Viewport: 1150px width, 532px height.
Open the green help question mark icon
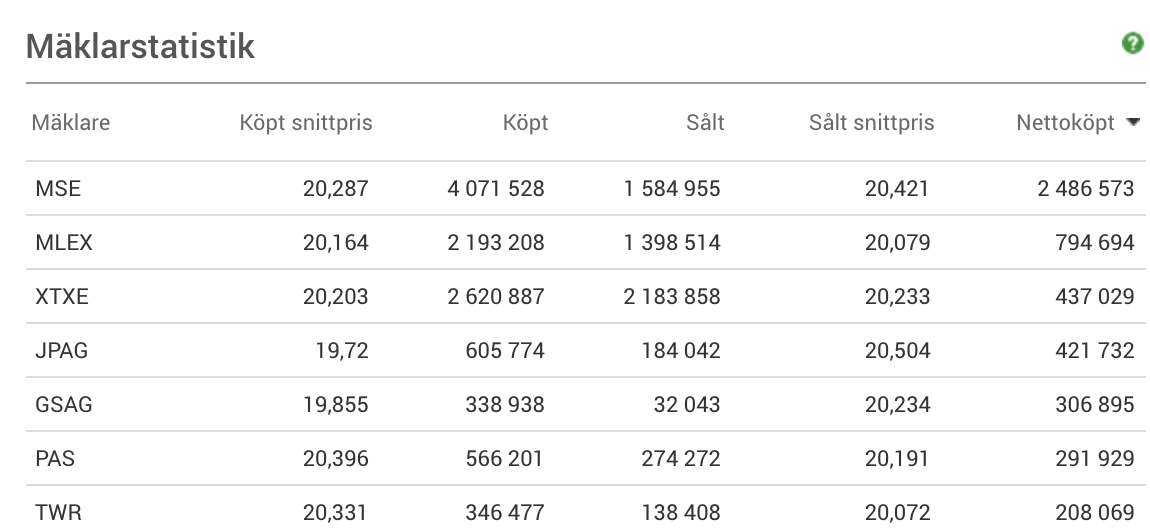1133,44
